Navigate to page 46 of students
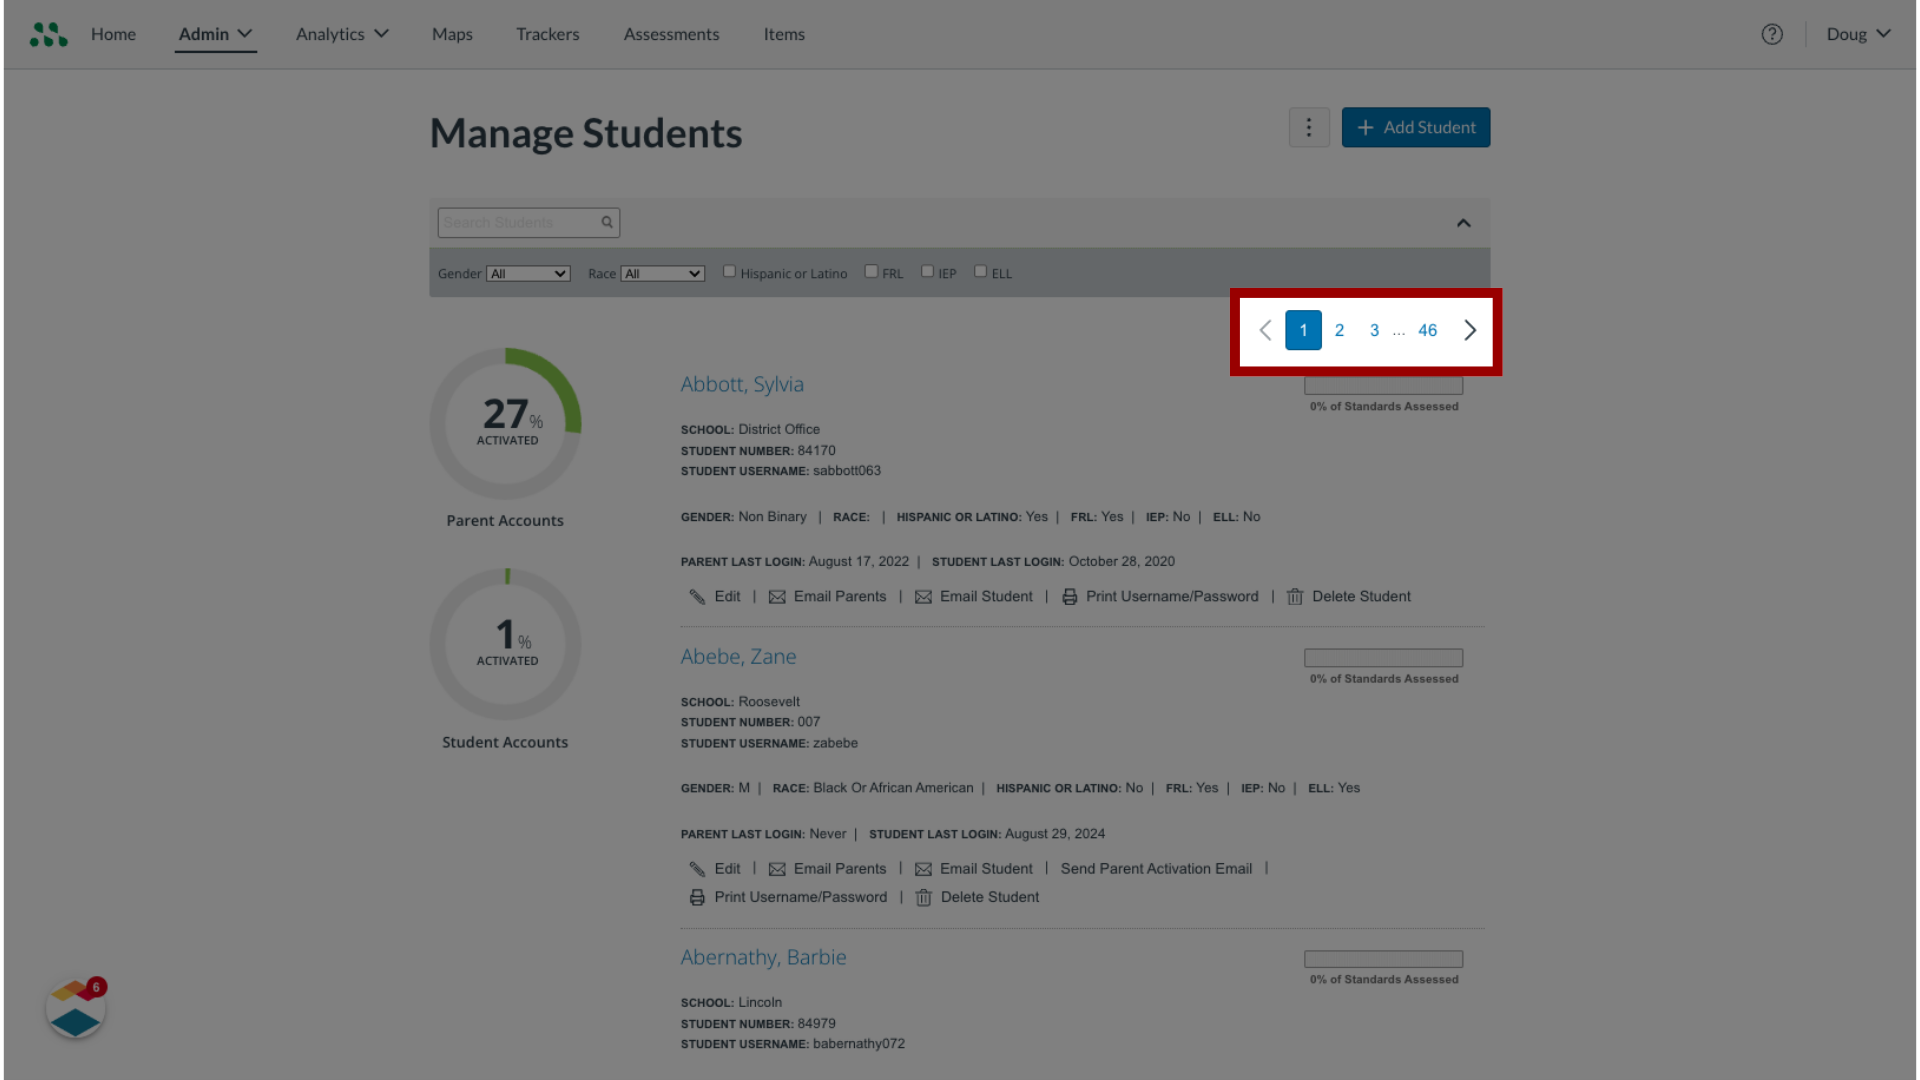 pos(1428,330)
